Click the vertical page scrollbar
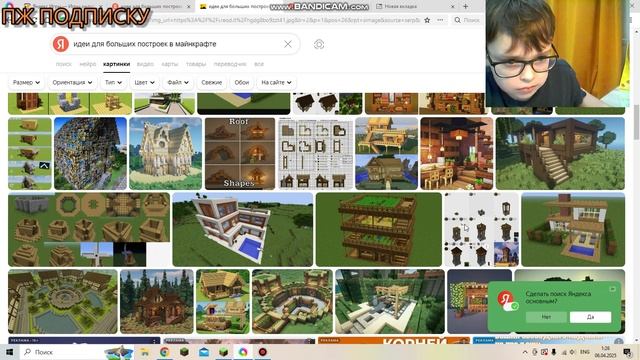 [x=636, y=122]
